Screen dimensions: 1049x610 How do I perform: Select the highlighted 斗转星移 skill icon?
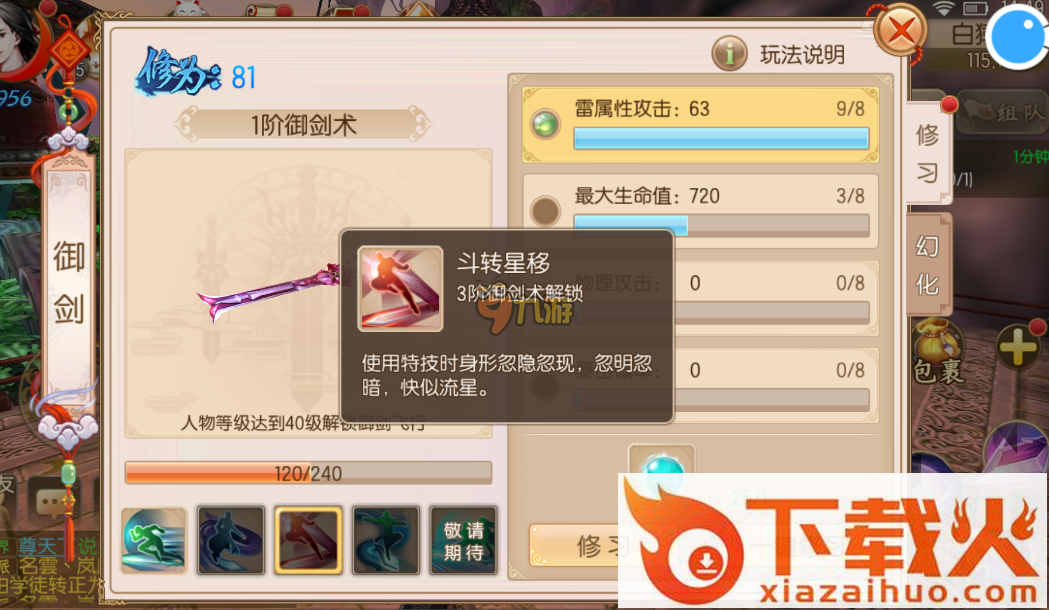click(x=308, y=540)
